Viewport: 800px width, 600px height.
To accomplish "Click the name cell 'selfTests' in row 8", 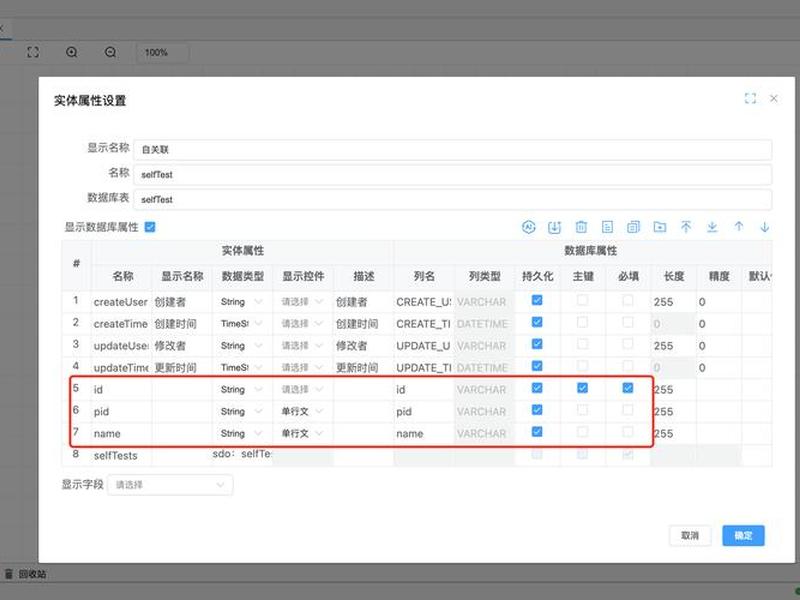I will pyautogui.click(x=121, y=456).
